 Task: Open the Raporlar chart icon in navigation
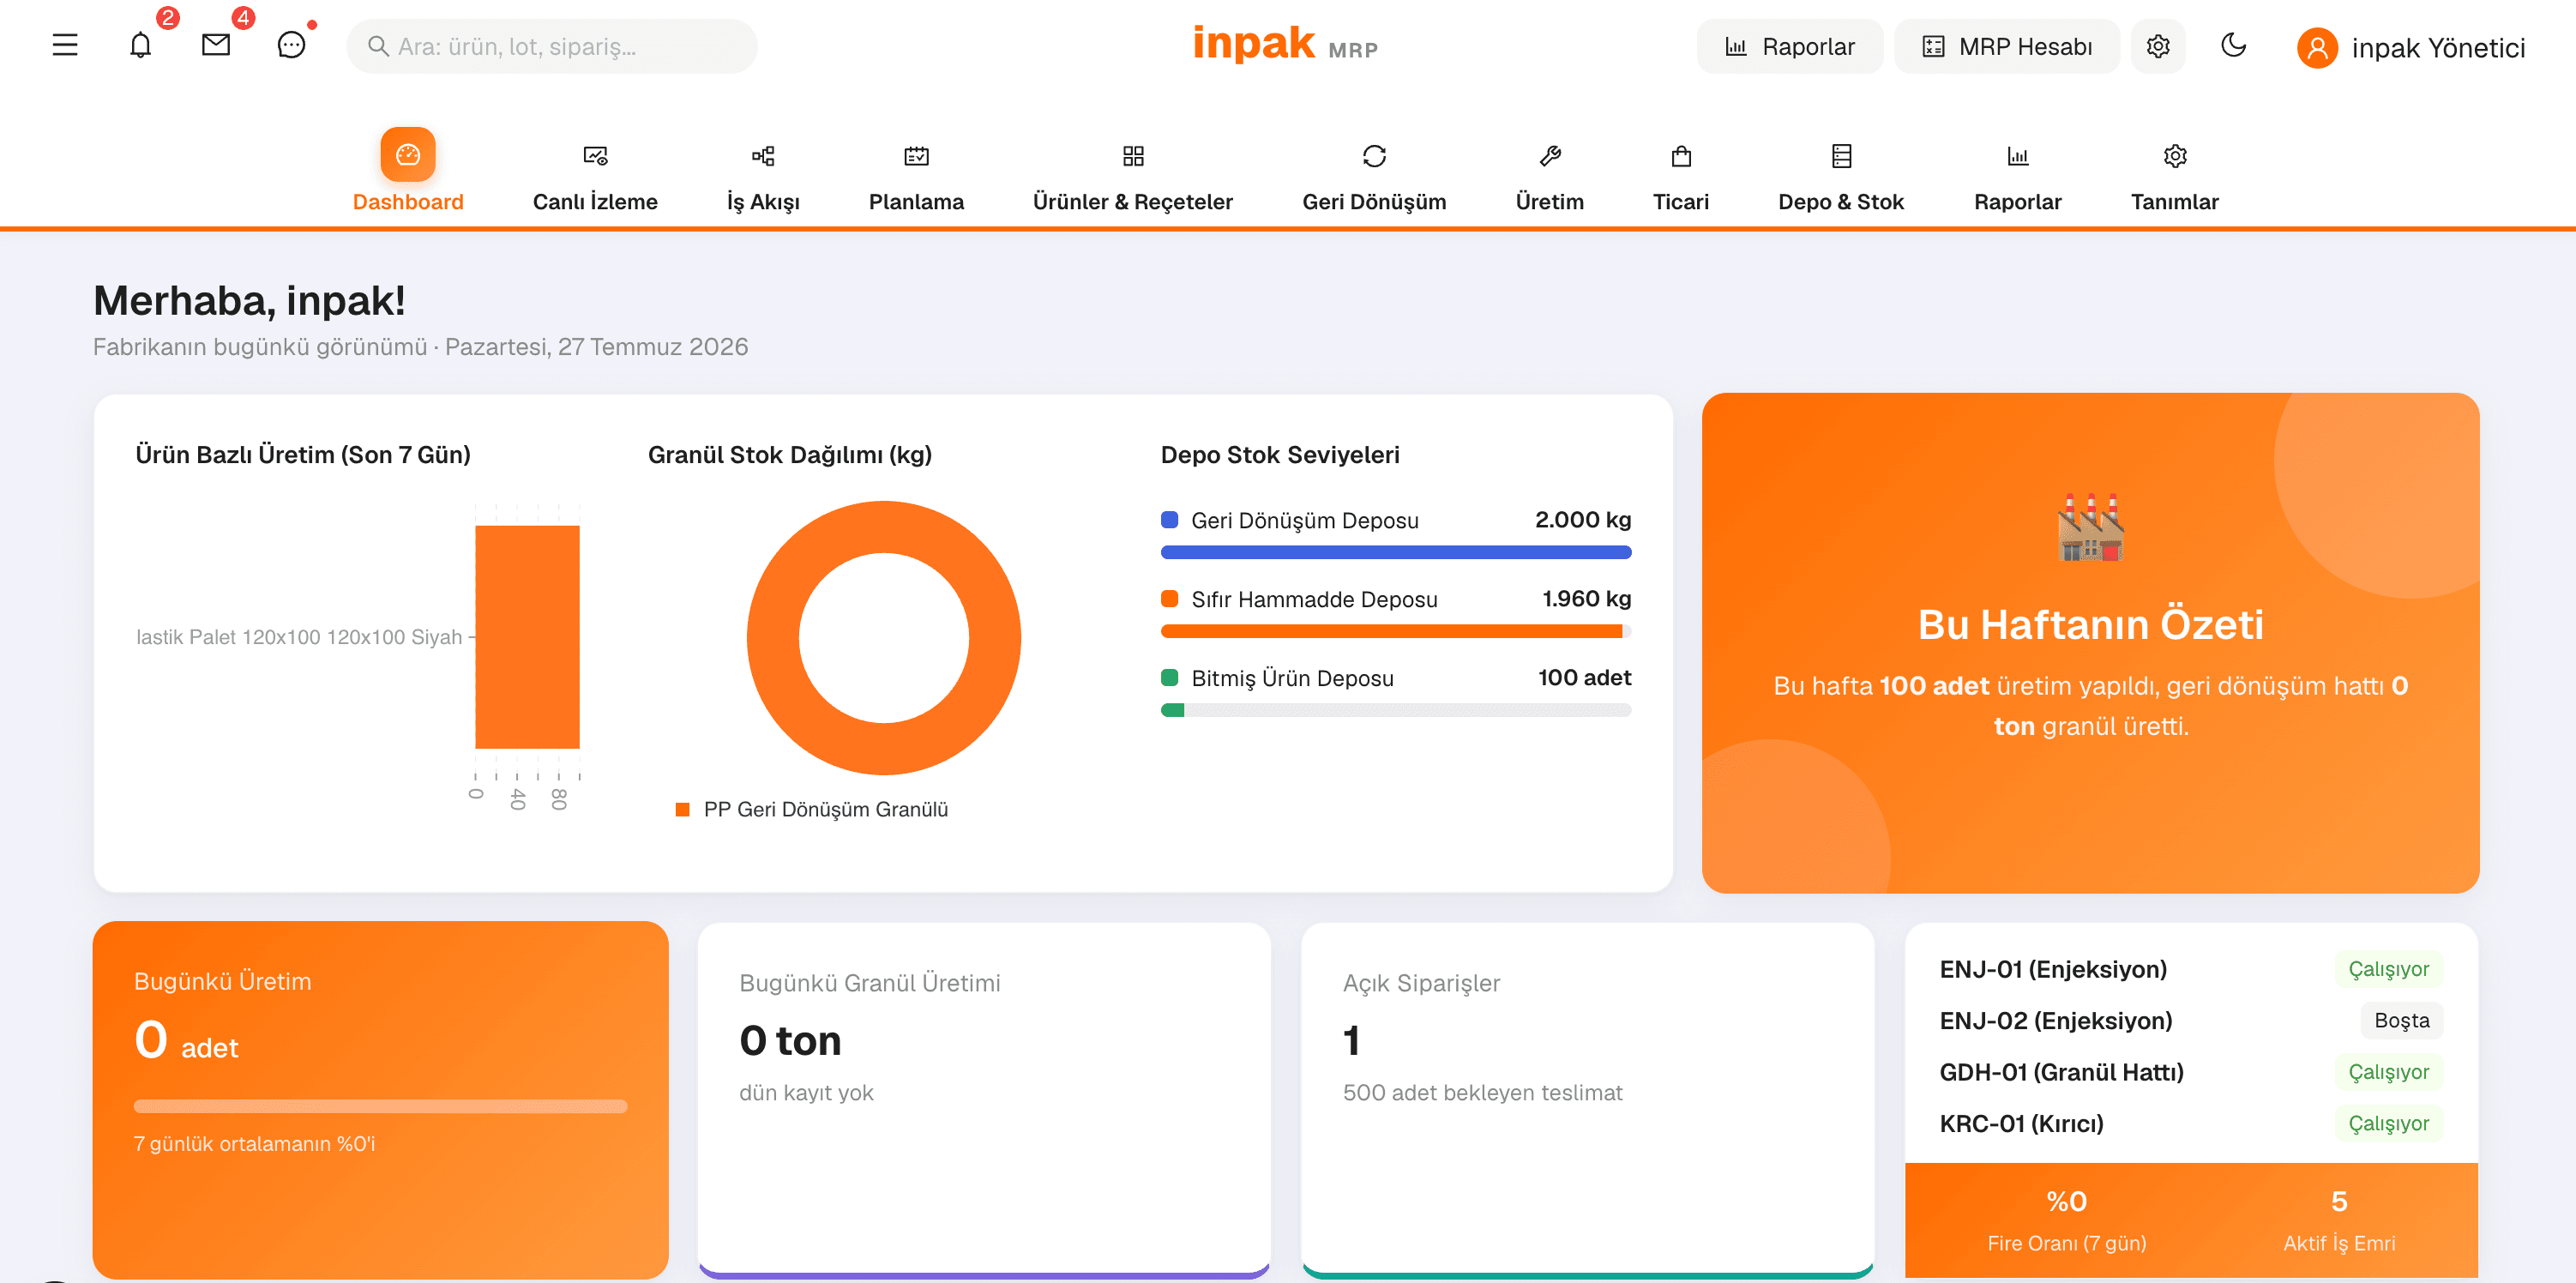2018,156
